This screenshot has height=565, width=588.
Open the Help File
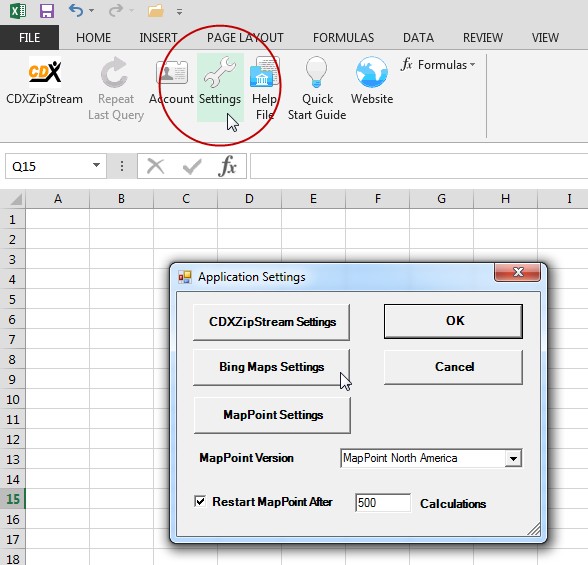tap(265, 88)
